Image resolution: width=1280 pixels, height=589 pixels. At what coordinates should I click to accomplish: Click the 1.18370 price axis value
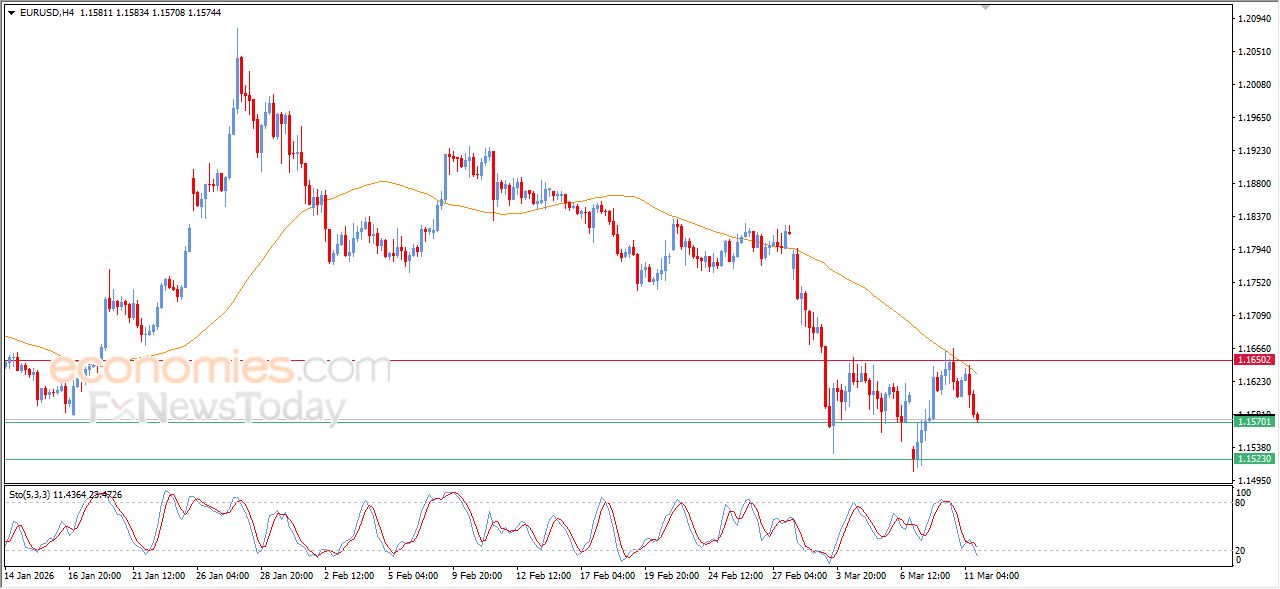[1254, 217]
